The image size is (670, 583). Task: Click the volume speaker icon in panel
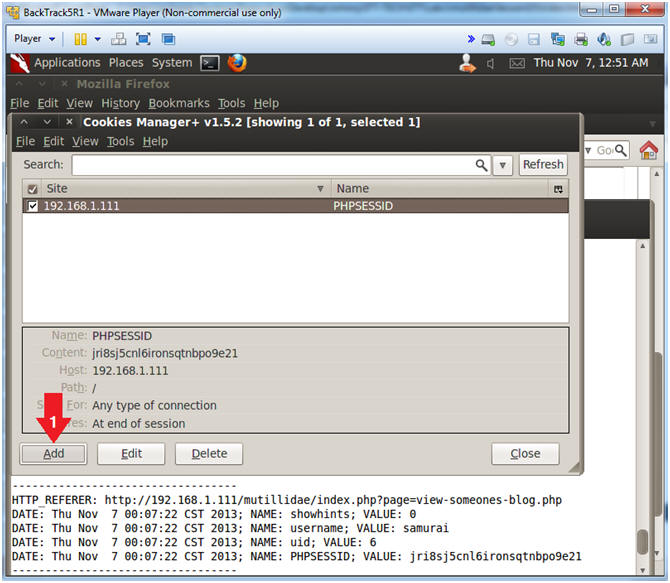click(x=491, y=64)
